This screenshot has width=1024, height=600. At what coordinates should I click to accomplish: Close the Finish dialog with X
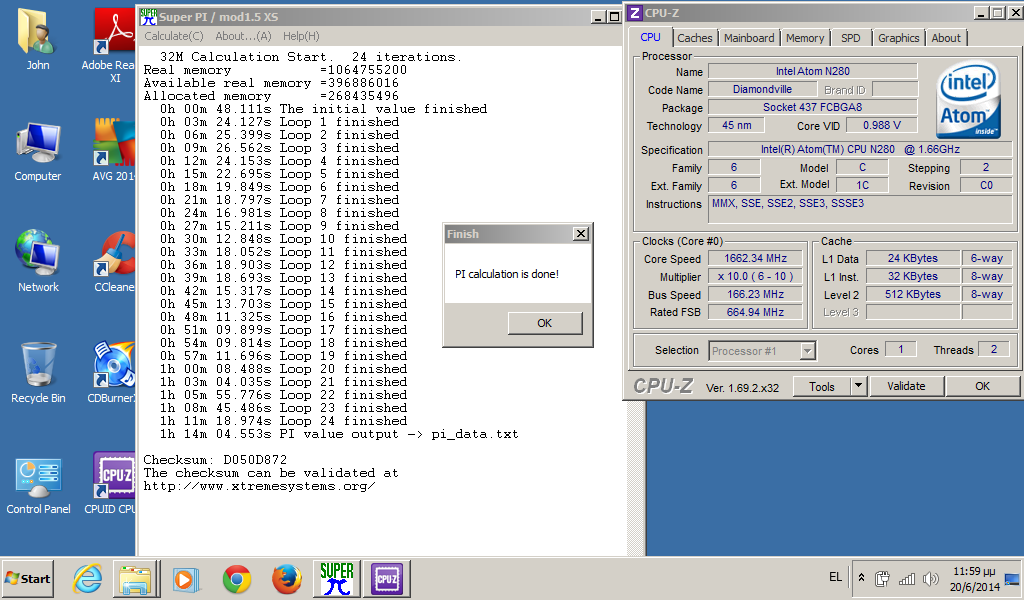pos(581,234)
